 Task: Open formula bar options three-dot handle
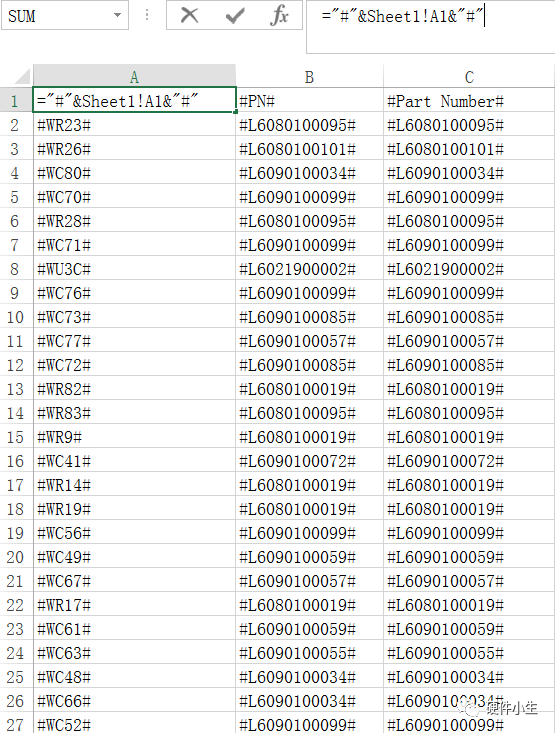147,15
